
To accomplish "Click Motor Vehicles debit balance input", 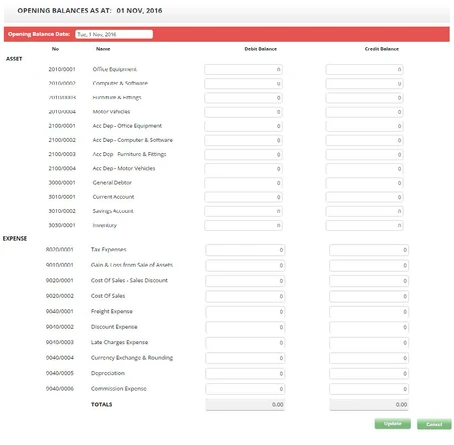I will click(x=243, y=112).
